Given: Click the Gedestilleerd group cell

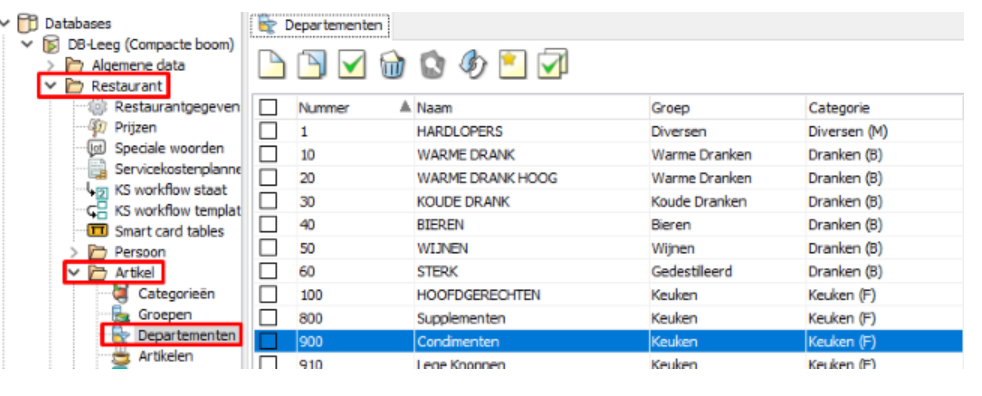Looking at the screenshot, I should coord(728,271).
